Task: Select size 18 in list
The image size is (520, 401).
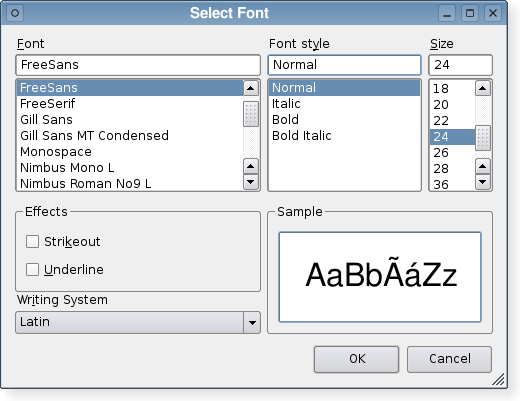Action: point(452,88)
